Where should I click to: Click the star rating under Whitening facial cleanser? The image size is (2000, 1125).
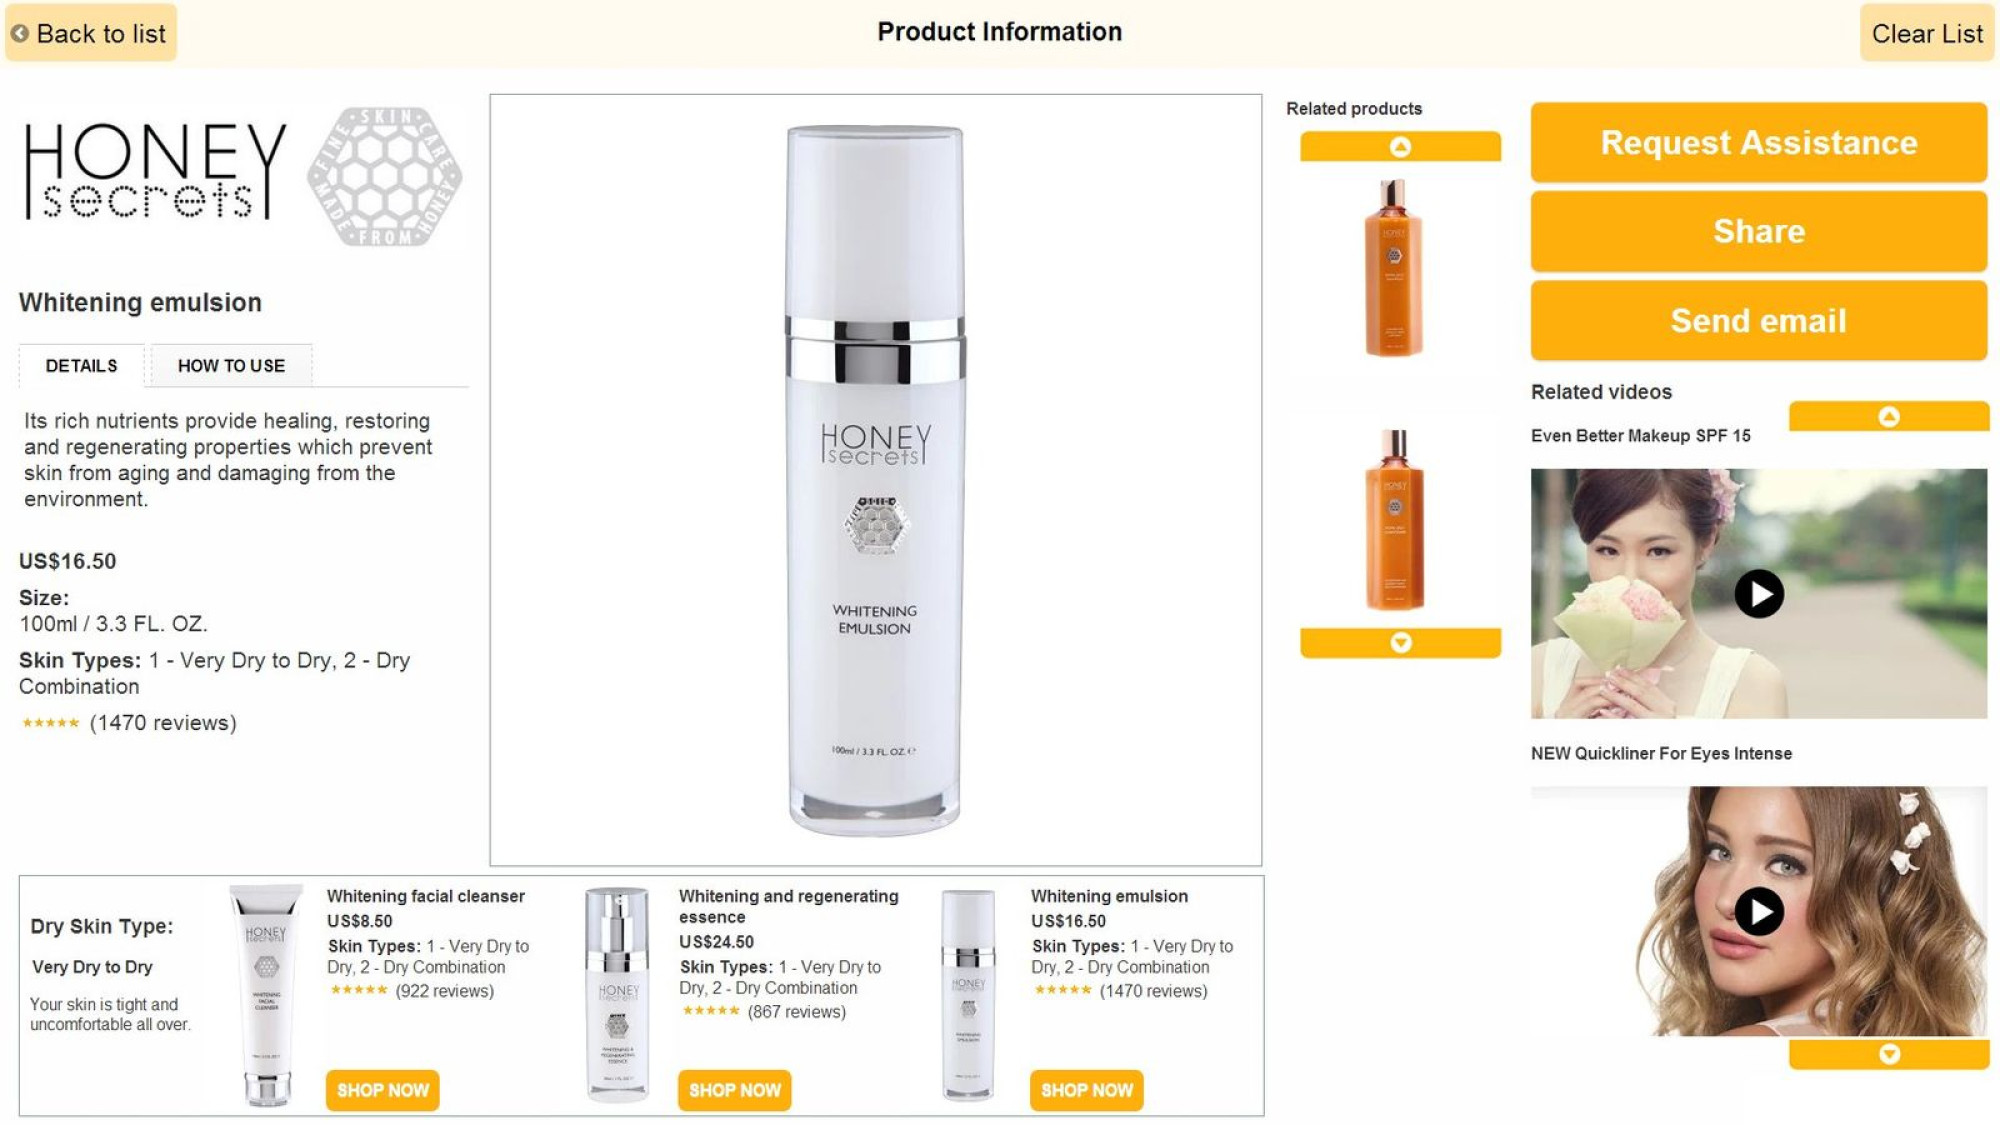tap(358, 990)
